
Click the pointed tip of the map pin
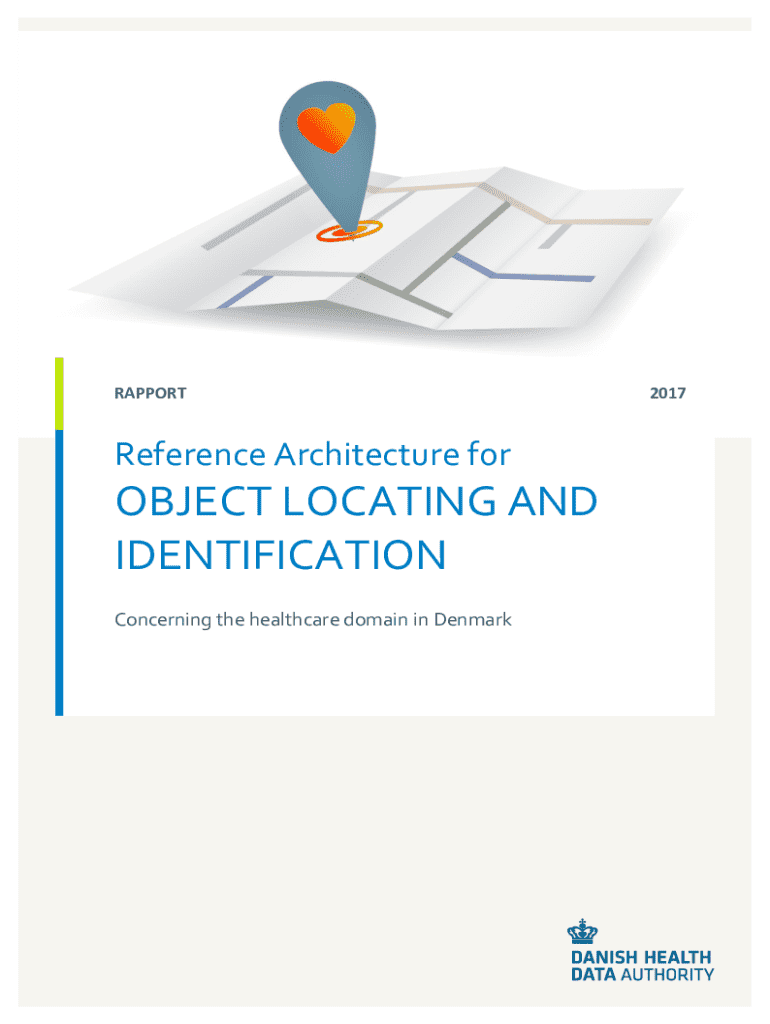349,229
